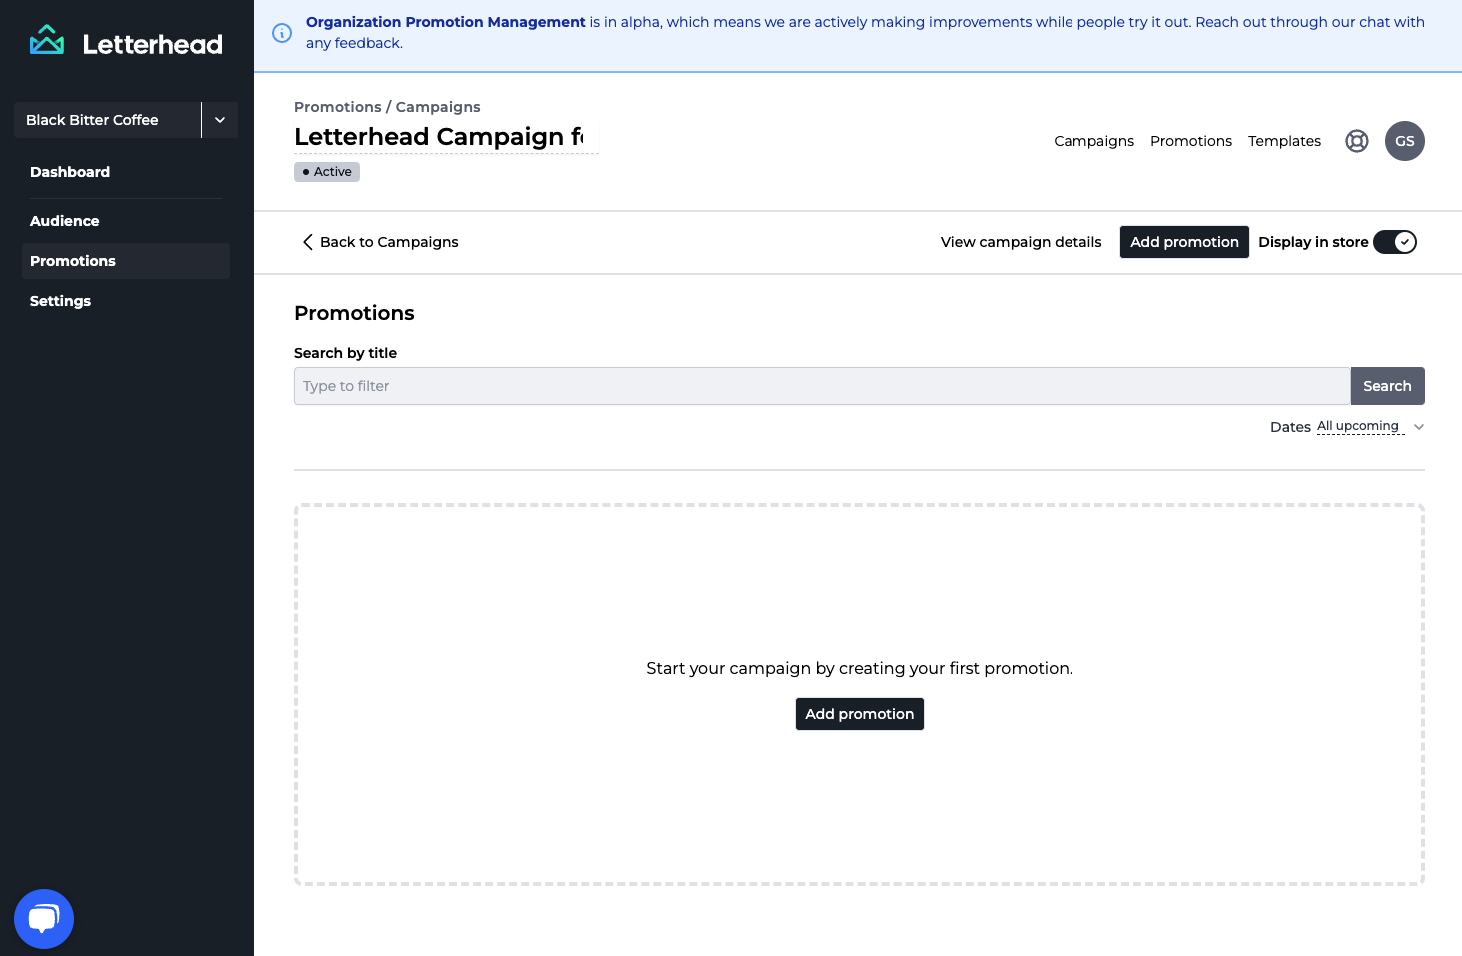Click the Campaigns breadcrumb link
The width and height of the screenshot is (1462, 956).
pyautogui.click(x=438, y=107)
